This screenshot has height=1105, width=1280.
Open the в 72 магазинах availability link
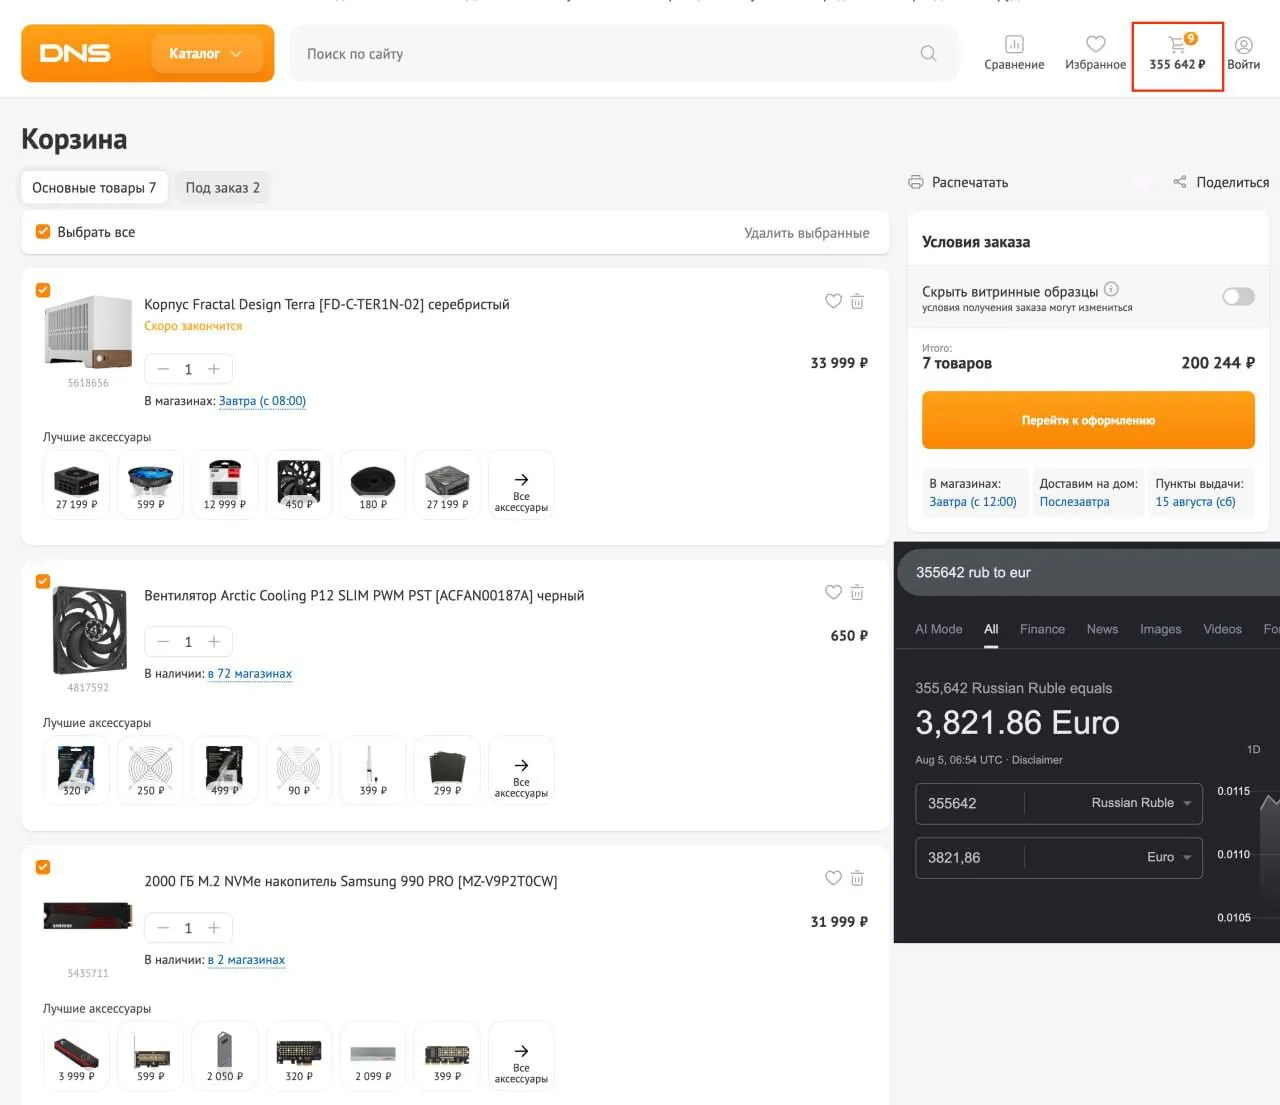coord(250,674)
